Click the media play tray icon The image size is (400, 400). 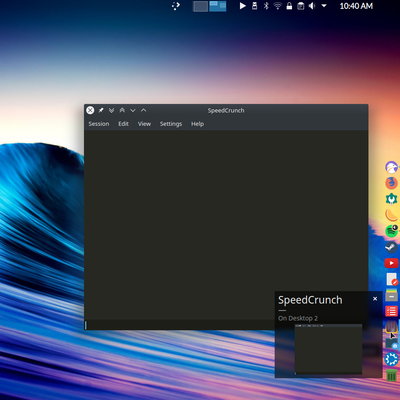click(x=243, y=6)
